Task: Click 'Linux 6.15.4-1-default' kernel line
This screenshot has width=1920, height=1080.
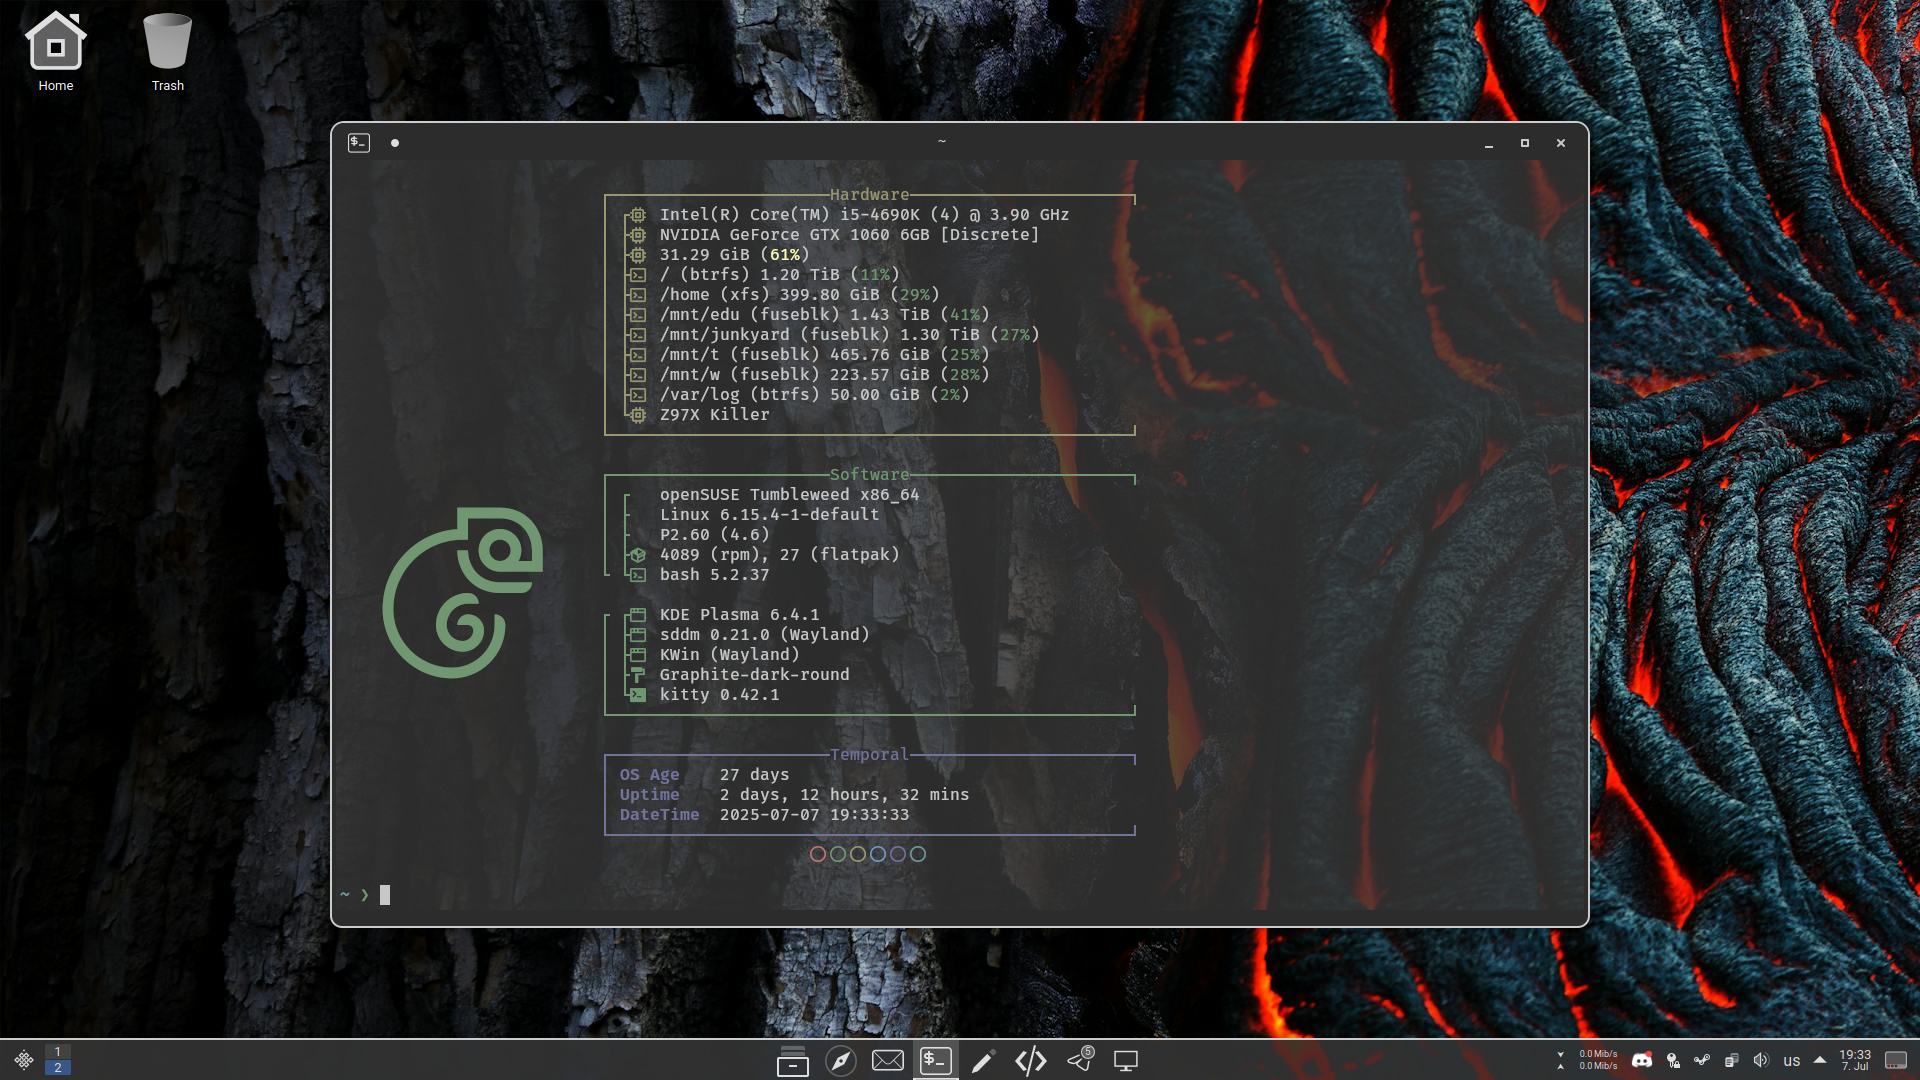Action: (769, 515)
